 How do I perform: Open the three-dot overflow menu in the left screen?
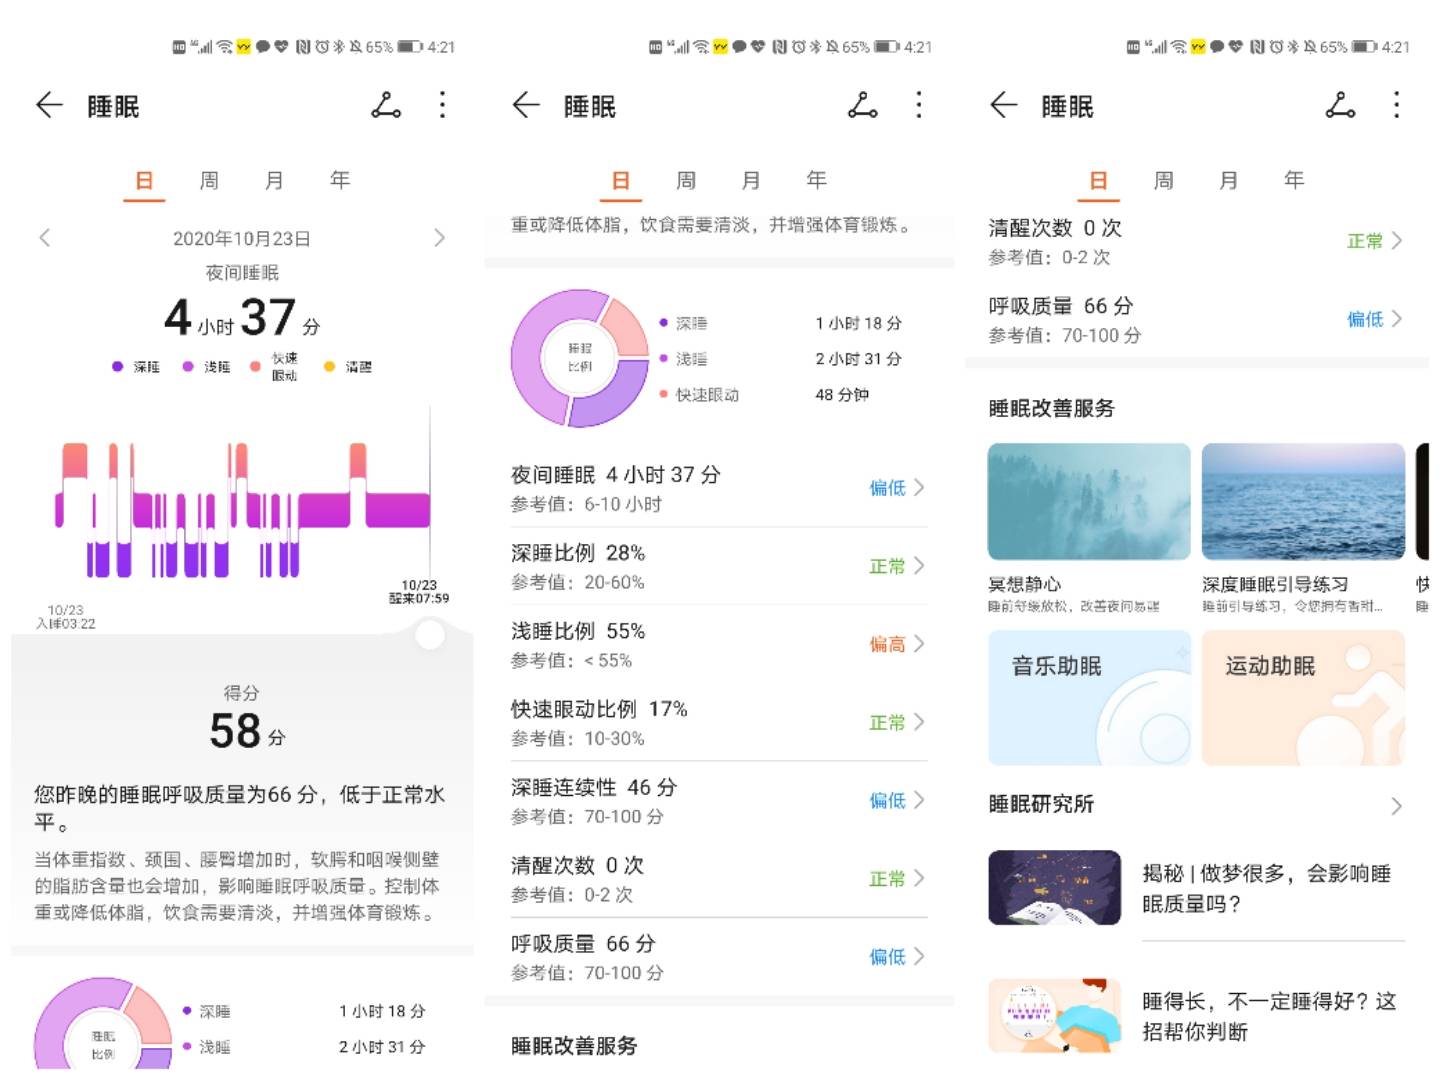(442, 105)
